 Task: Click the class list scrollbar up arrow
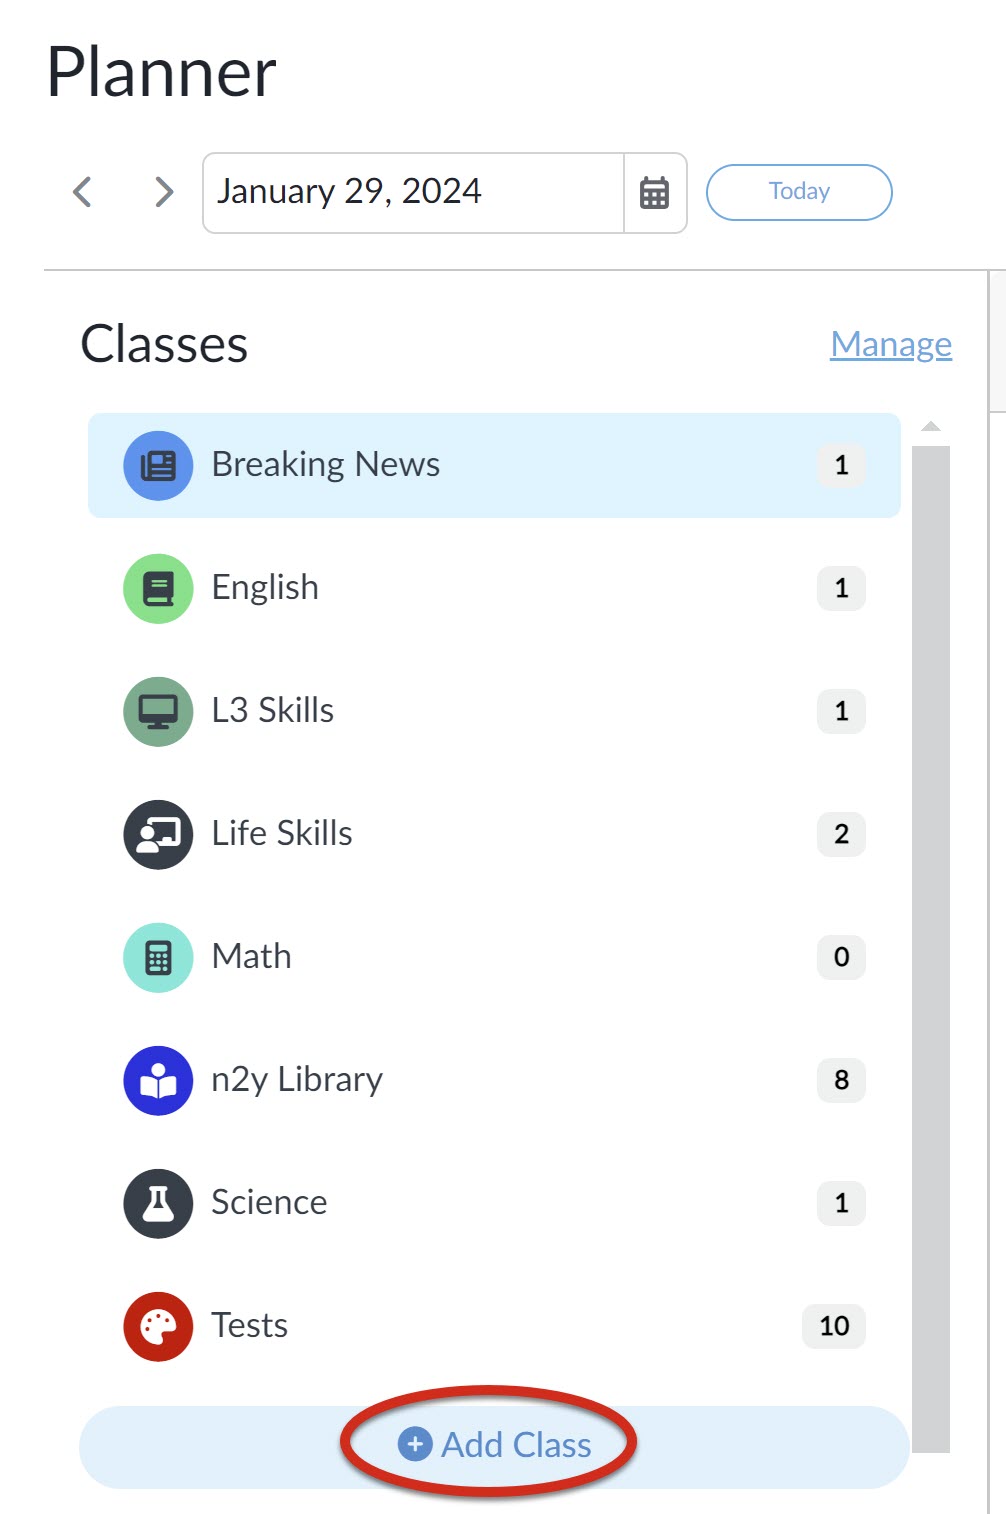click(x=931, y=427)
